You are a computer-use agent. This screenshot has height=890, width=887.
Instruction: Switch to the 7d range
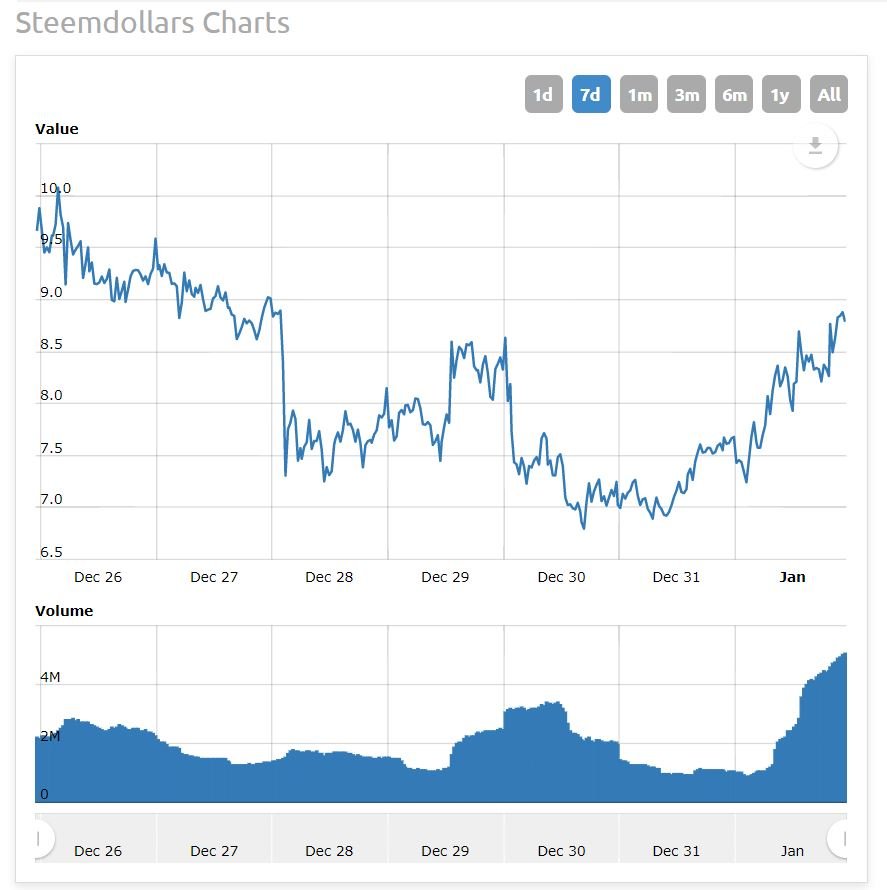point(591,94)
